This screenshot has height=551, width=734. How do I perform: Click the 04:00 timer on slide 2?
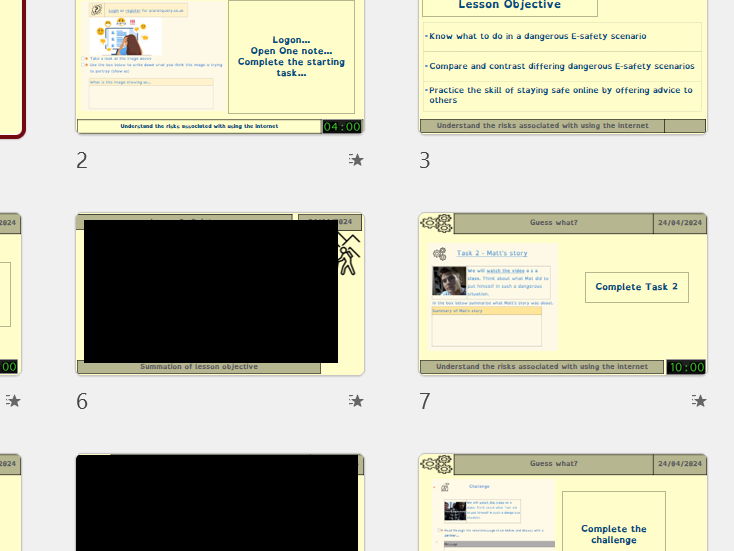pyautogui.click(x=342, y=127)
